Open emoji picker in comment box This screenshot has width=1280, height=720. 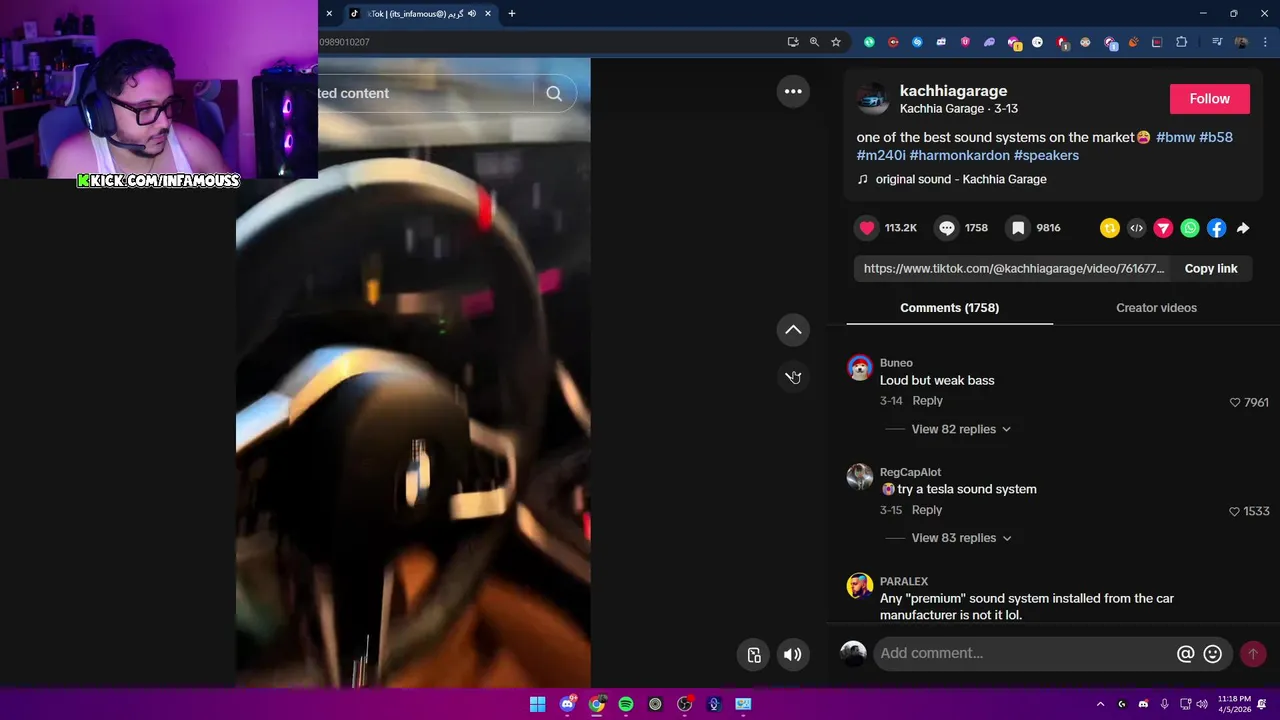click(1213, 654)
